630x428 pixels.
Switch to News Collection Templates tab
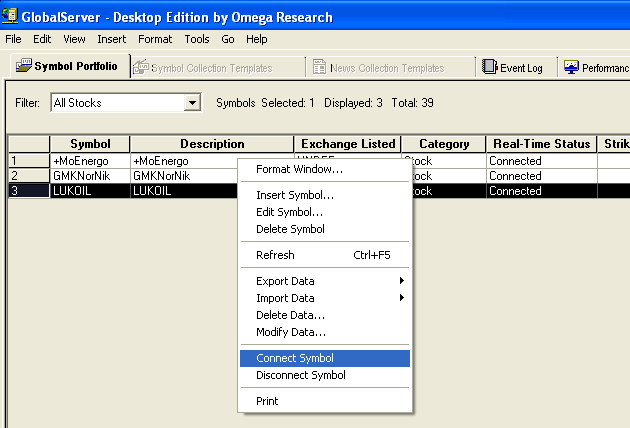[391, 68]
